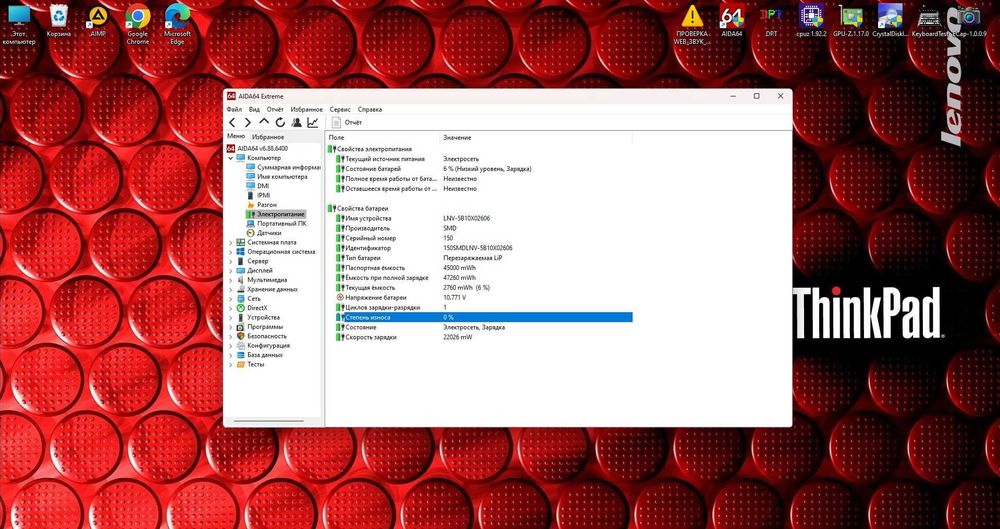Select the Безопасность tree item
The width and height of the screenshot is (1000, 529).
click(261, 336)
